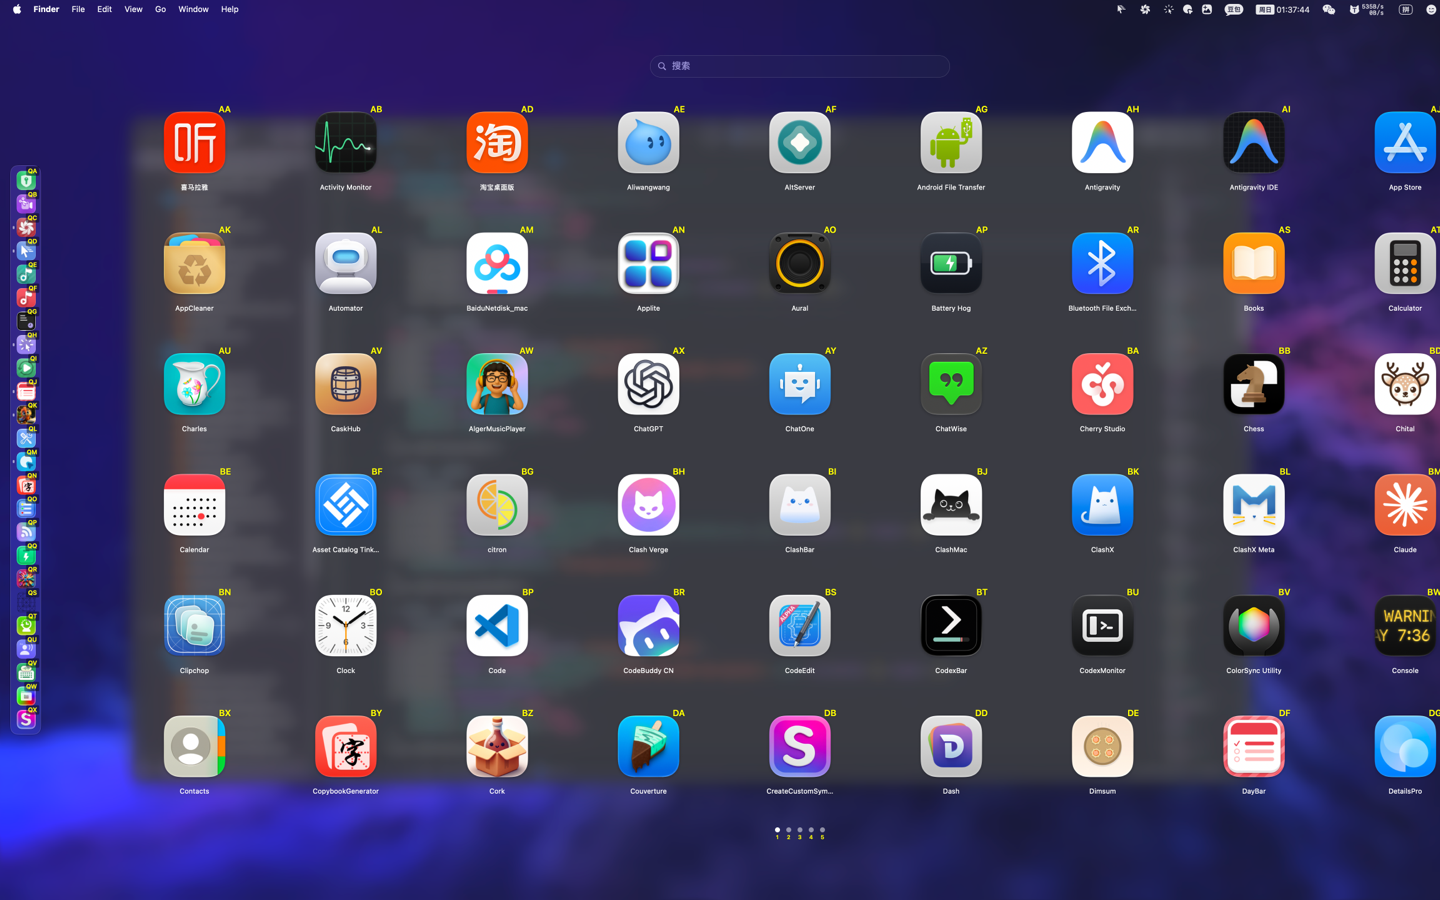
Task: Launch Clash Verge
Action: 648,505
